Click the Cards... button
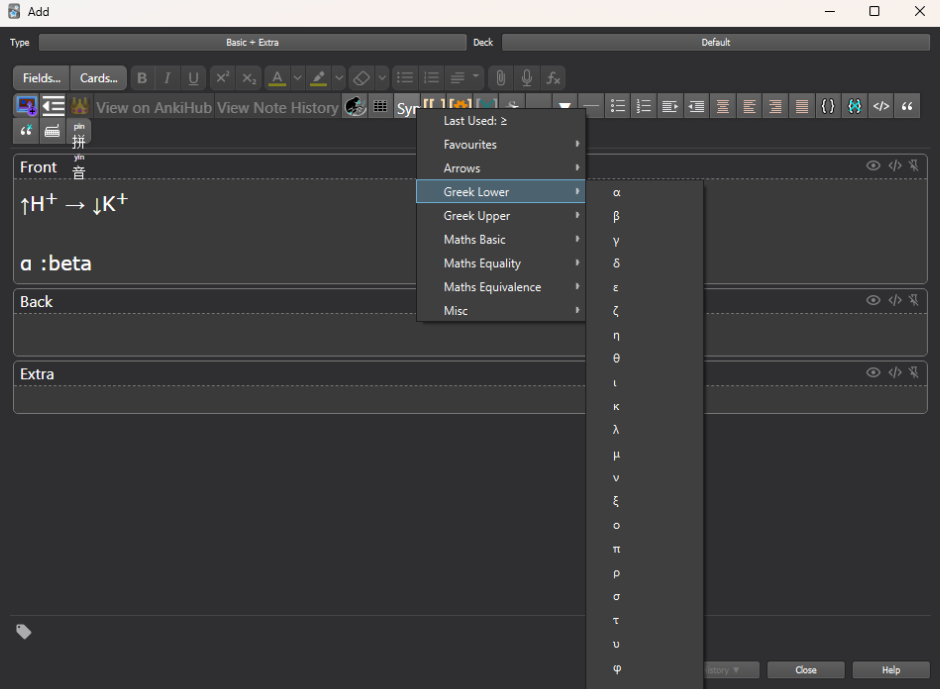Viewport: 940px width, 689px height. (x=98, y=78)
